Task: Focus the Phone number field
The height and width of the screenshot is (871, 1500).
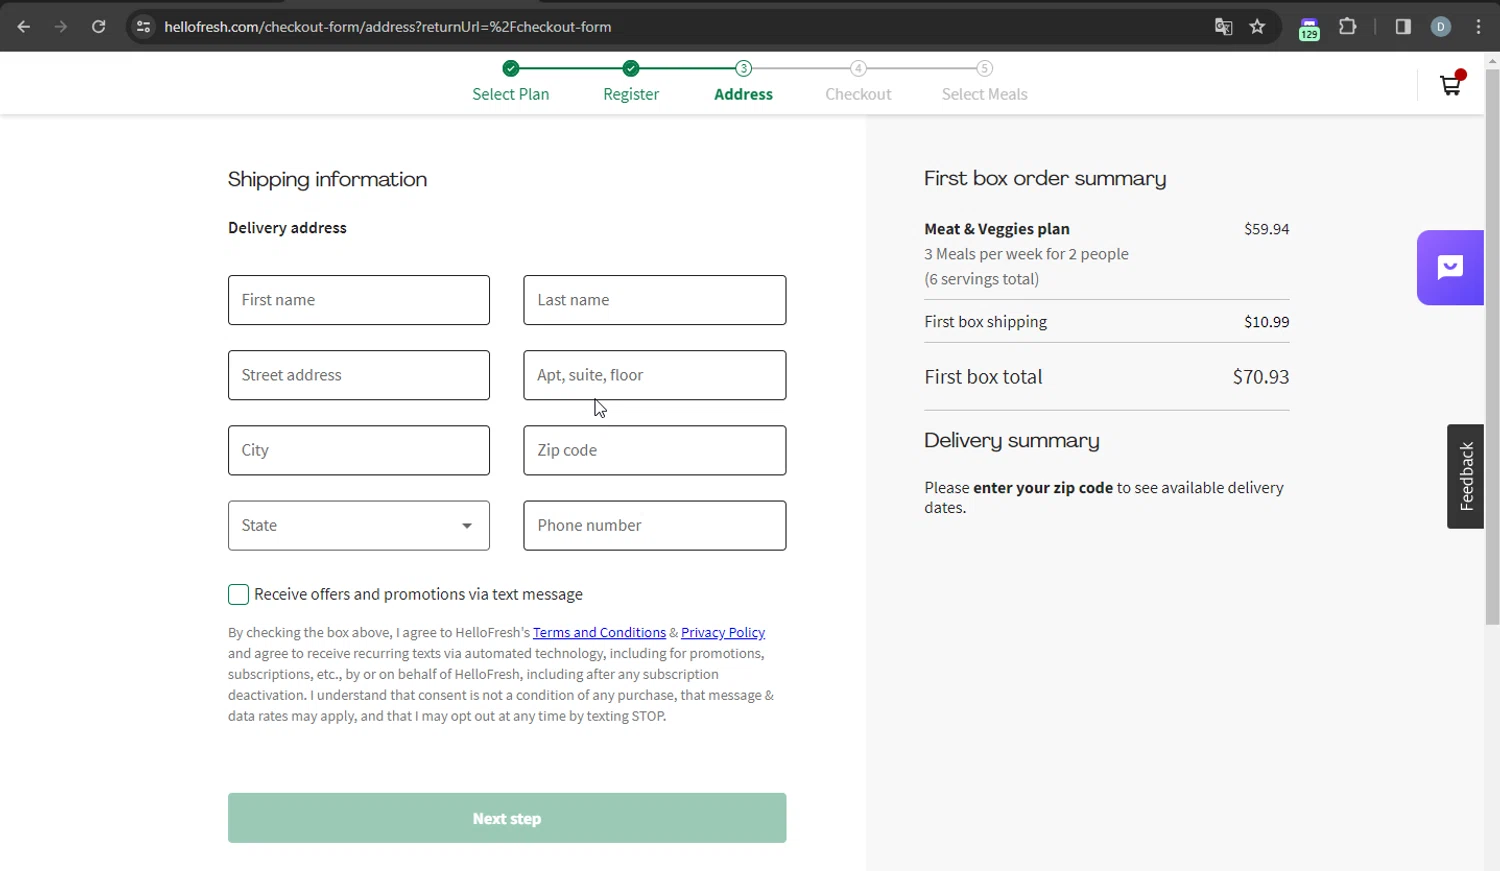Action: (x=655, y=525)
